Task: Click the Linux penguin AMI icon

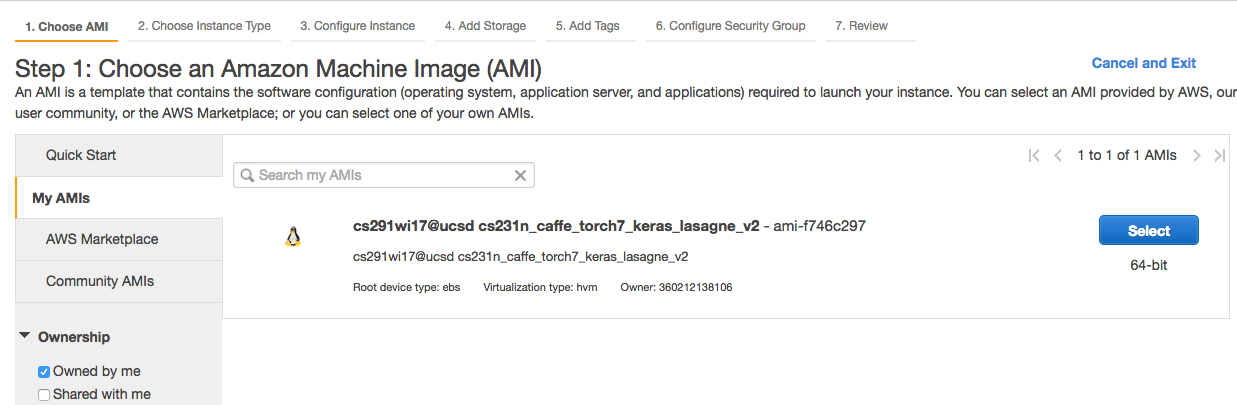Action: 293,237
